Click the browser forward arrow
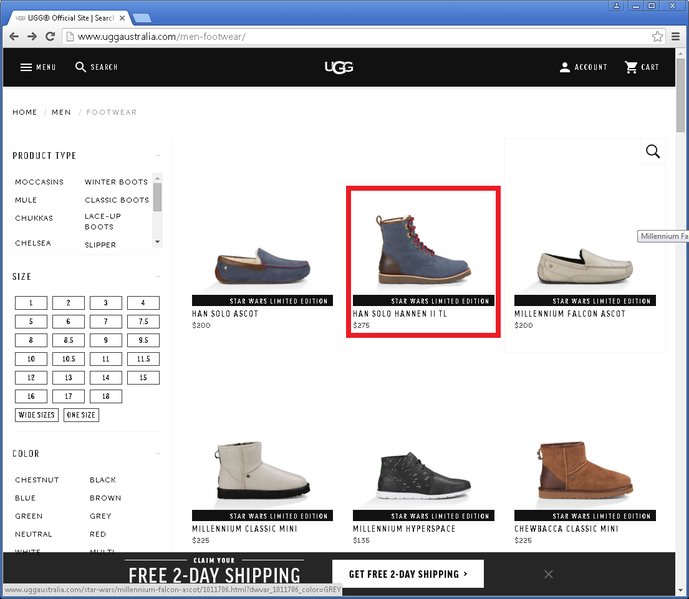Viewport: 689px width, 599px height. pos(32,36)
